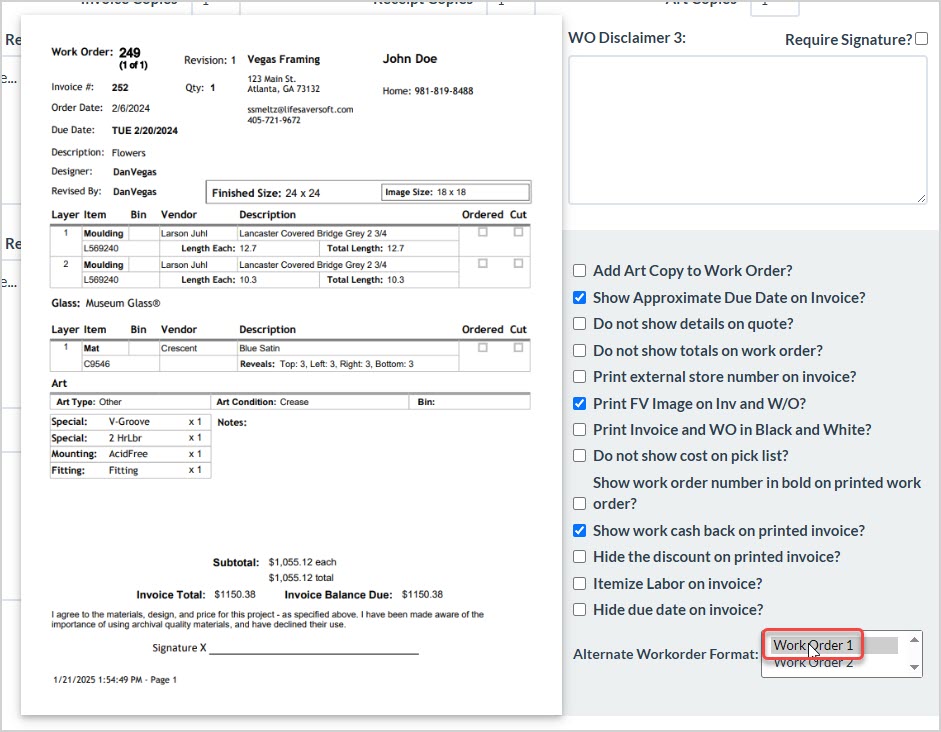Enable "Print external store number on invoice?"
Viewport: 941px width, 732px height.
(579, 376)
